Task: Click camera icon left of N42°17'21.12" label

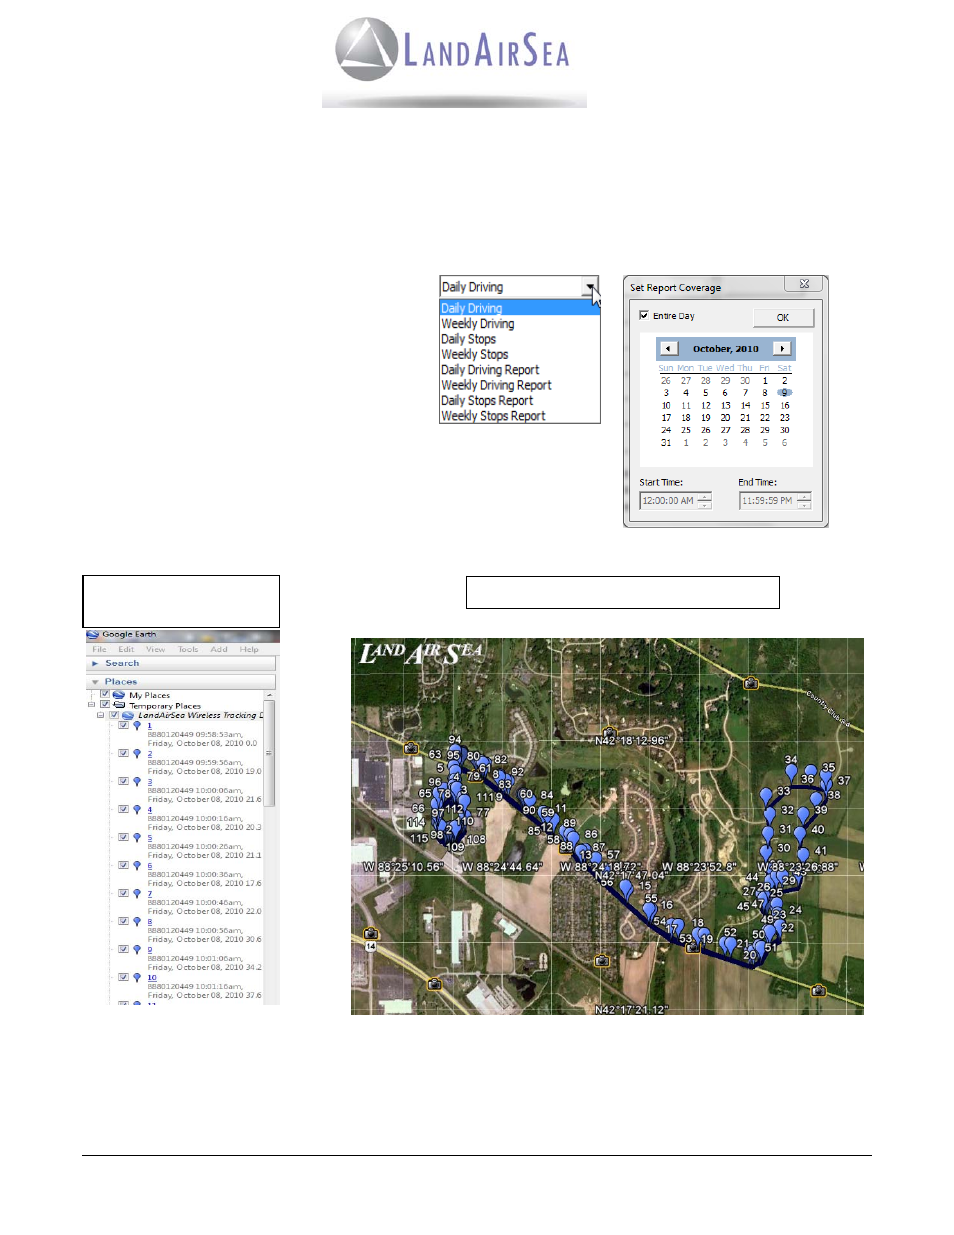Action: point(435,984)
